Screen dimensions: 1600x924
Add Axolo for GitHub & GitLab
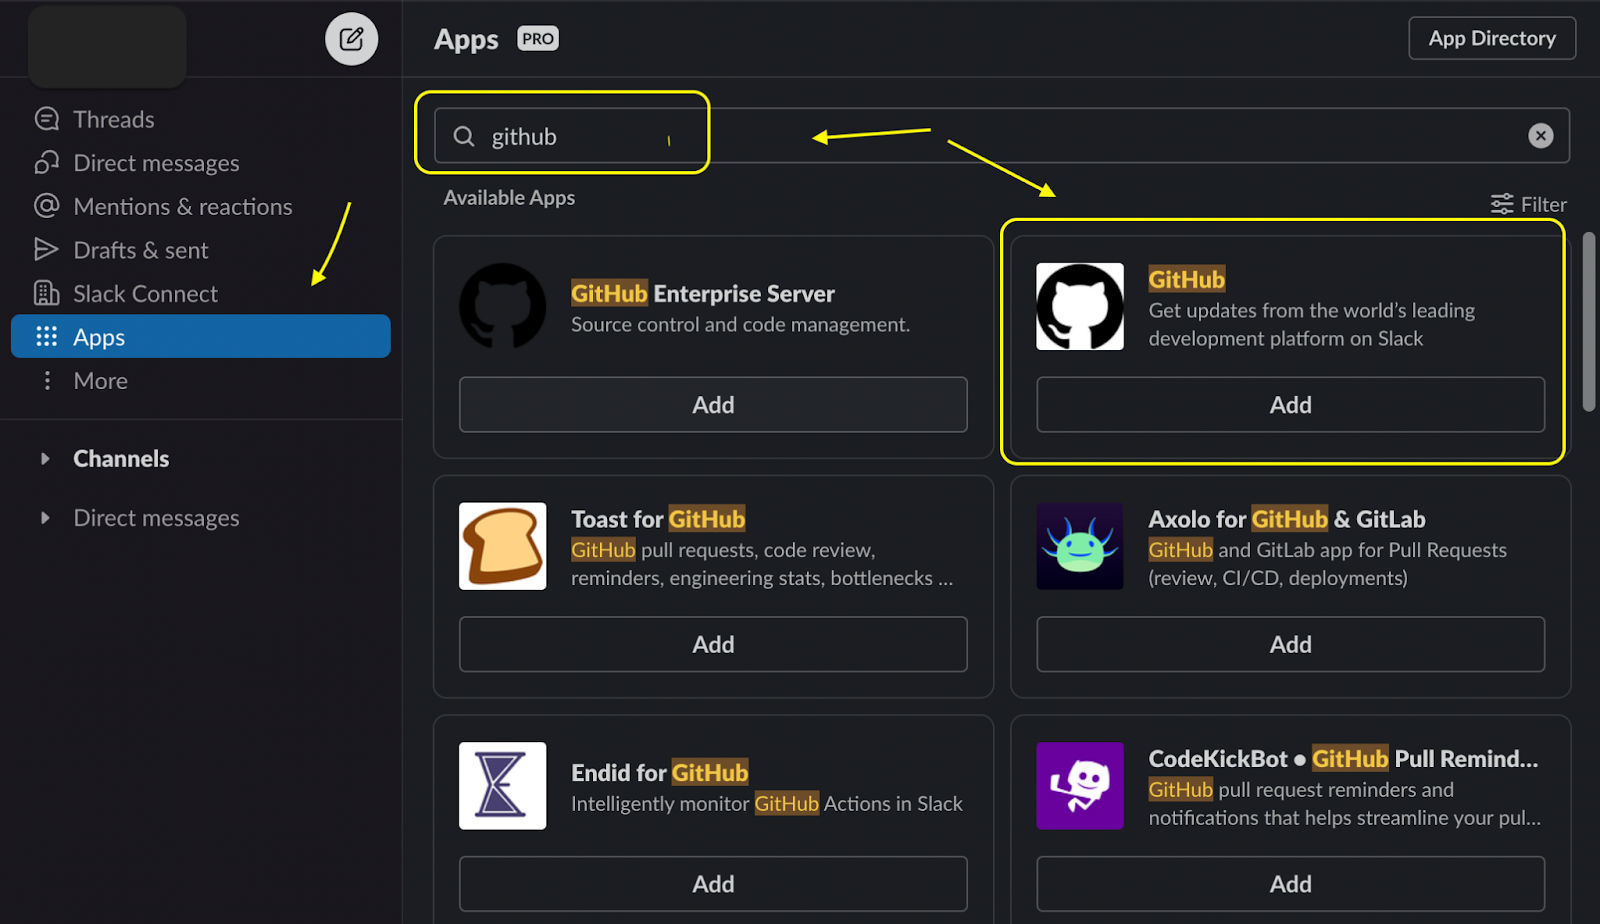(x=1291, y=644)
